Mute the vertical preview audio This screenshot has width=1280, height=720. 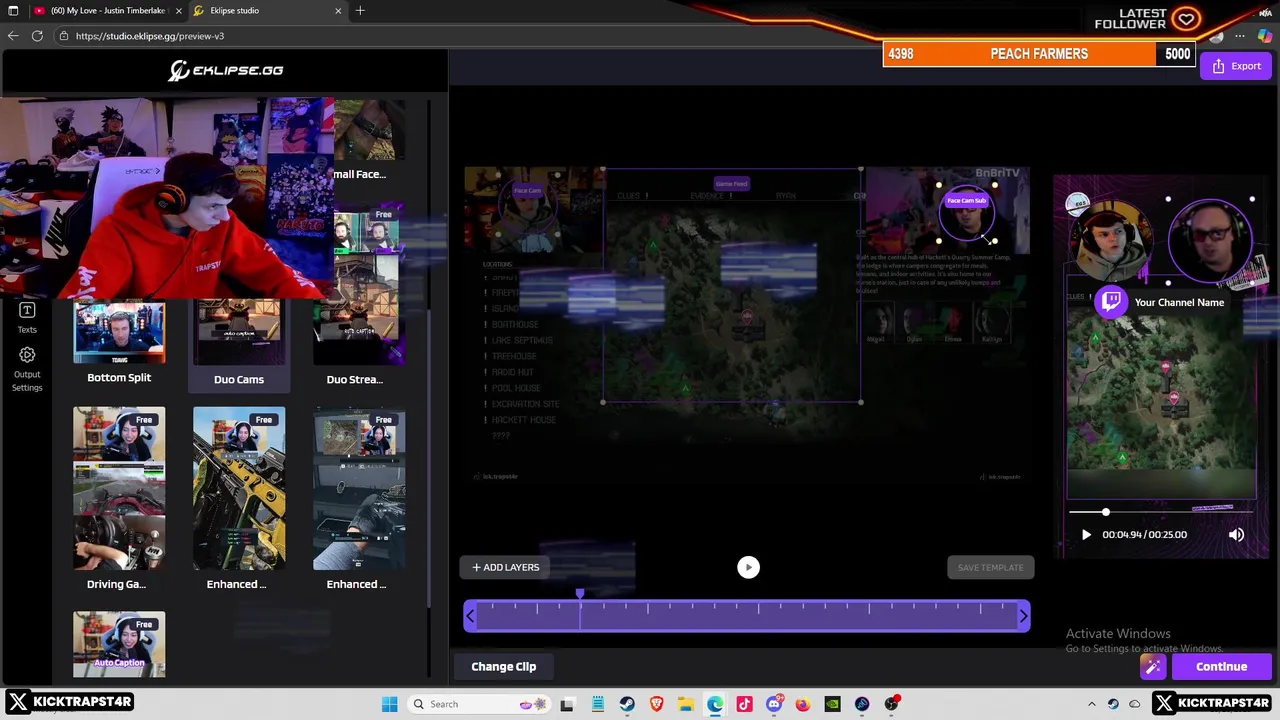[1237, 535]
